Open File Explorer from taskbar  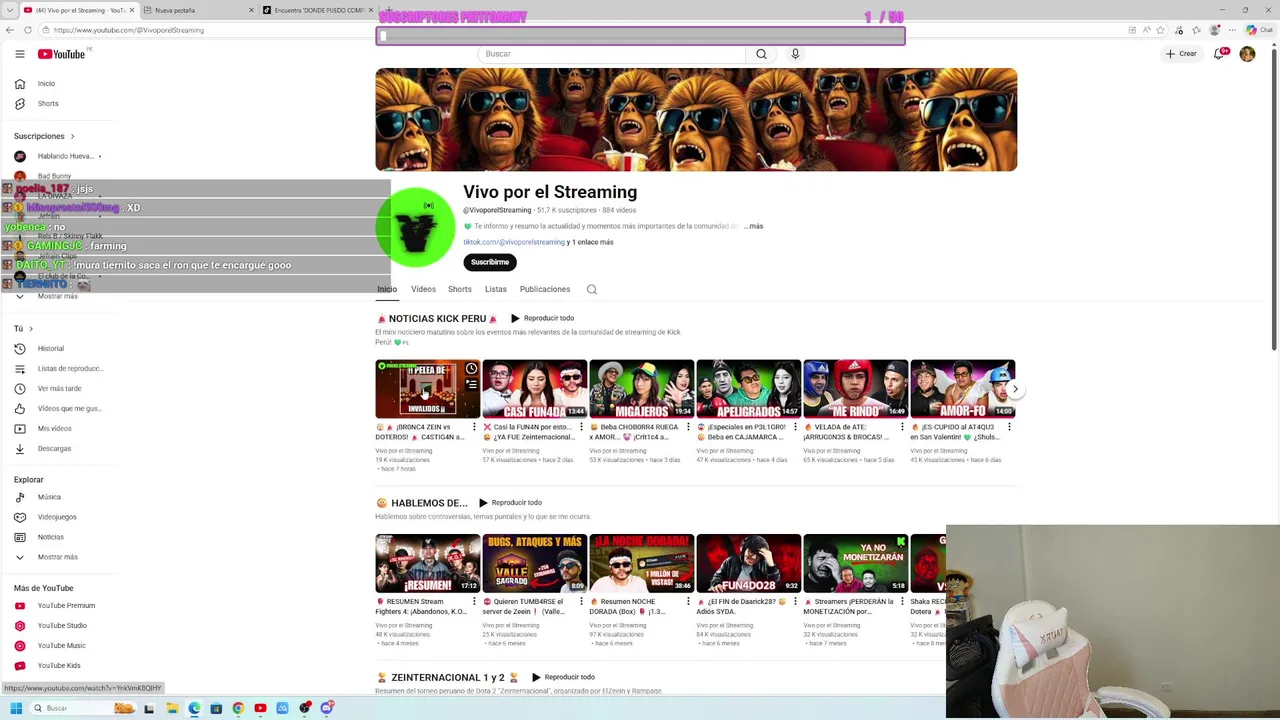(x=172, y=708)
